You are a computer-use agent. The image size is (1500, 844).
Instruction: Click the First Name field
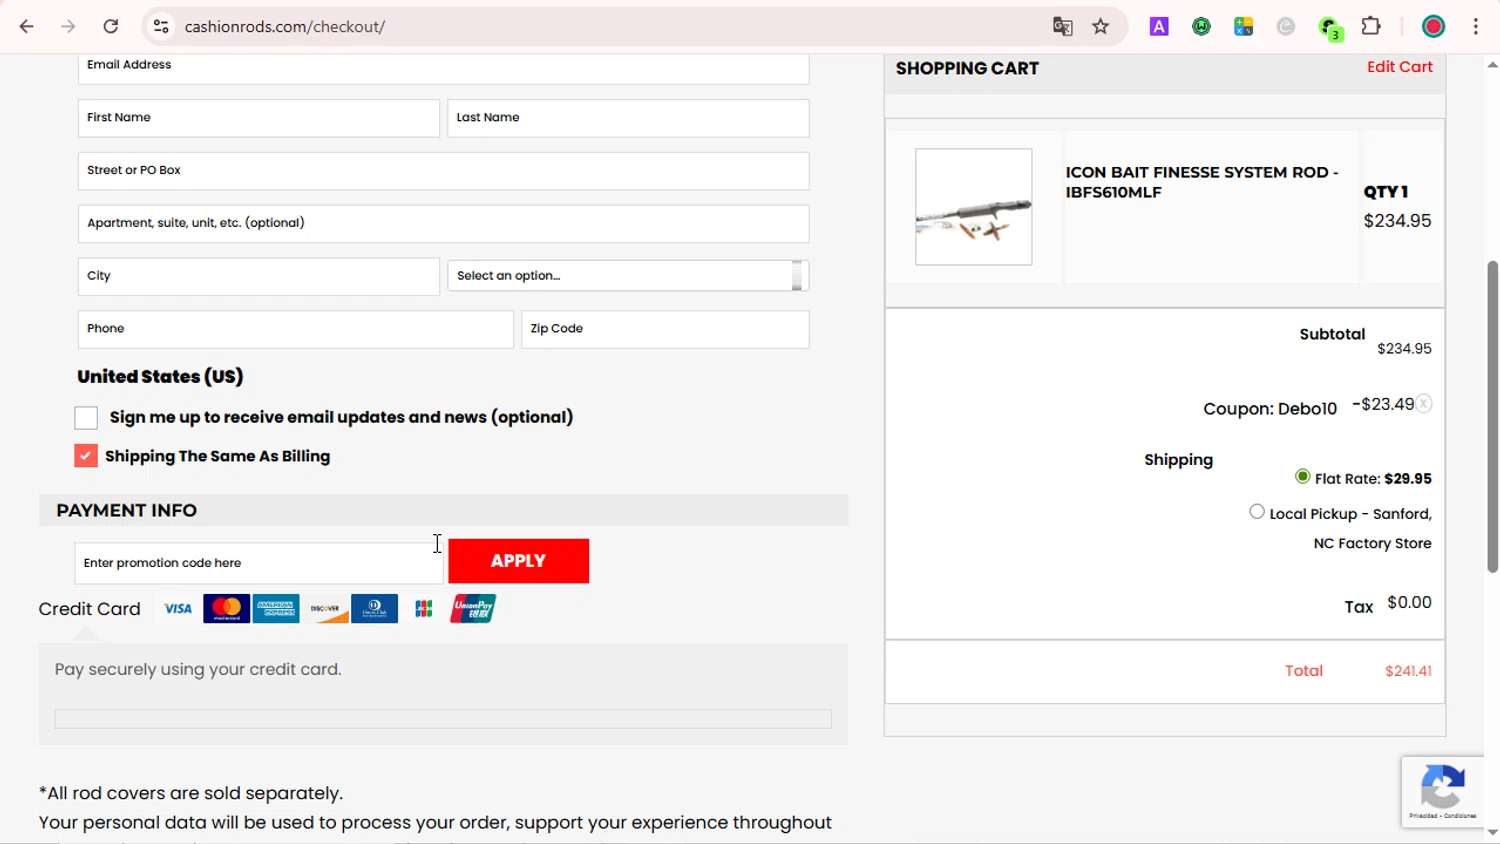pyautogui.click(x=259, y=118)
